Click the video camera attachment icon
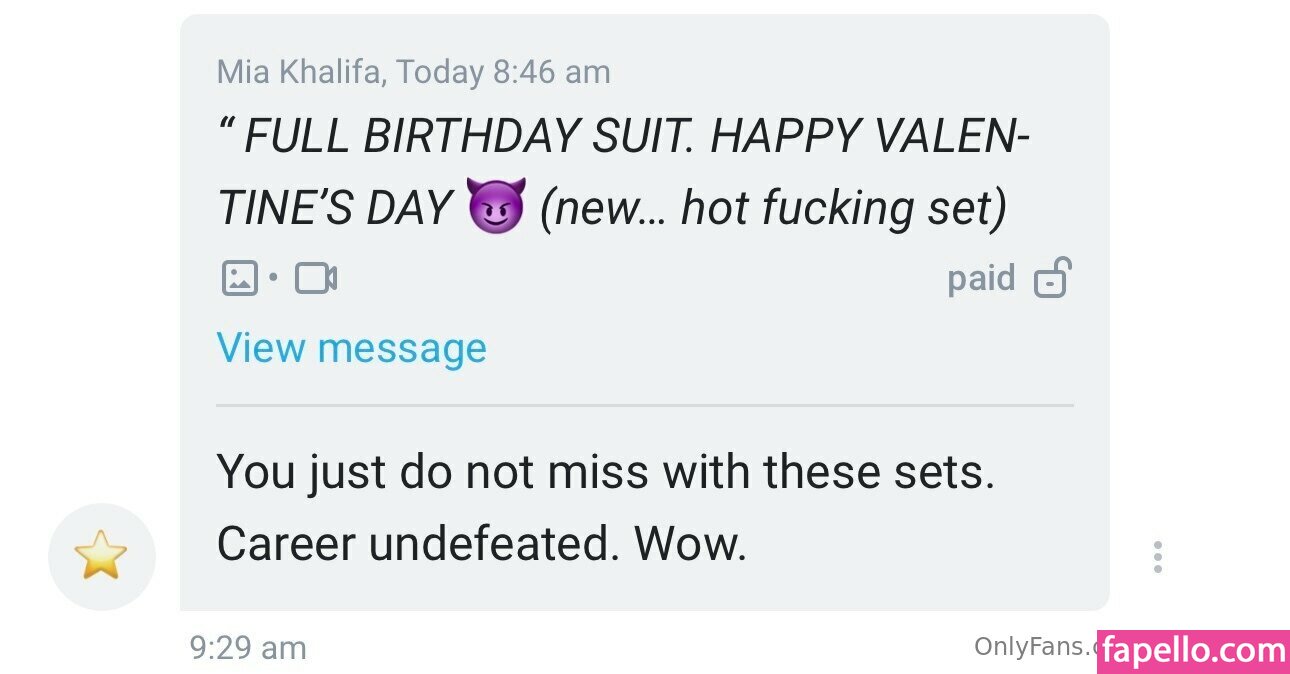Image resolution: width=1290 pixels, height=674 pixels. 316,278
